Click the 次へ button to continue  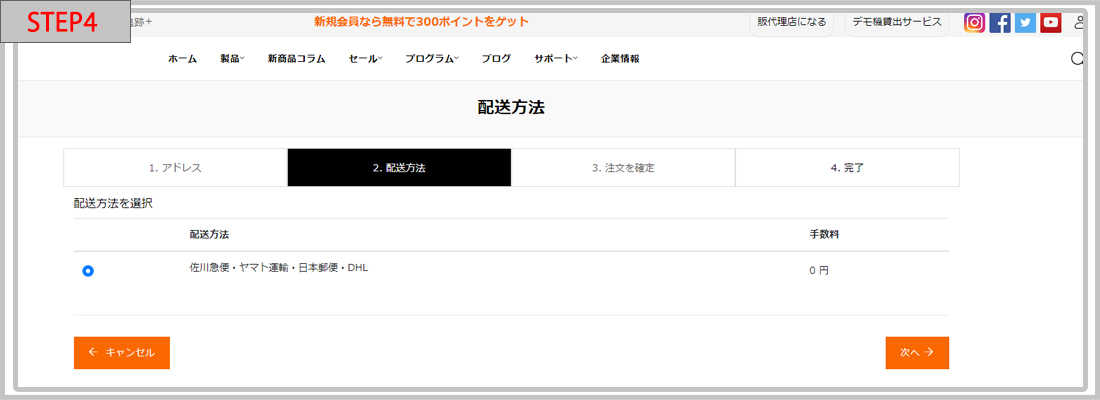tap(916, 353)
